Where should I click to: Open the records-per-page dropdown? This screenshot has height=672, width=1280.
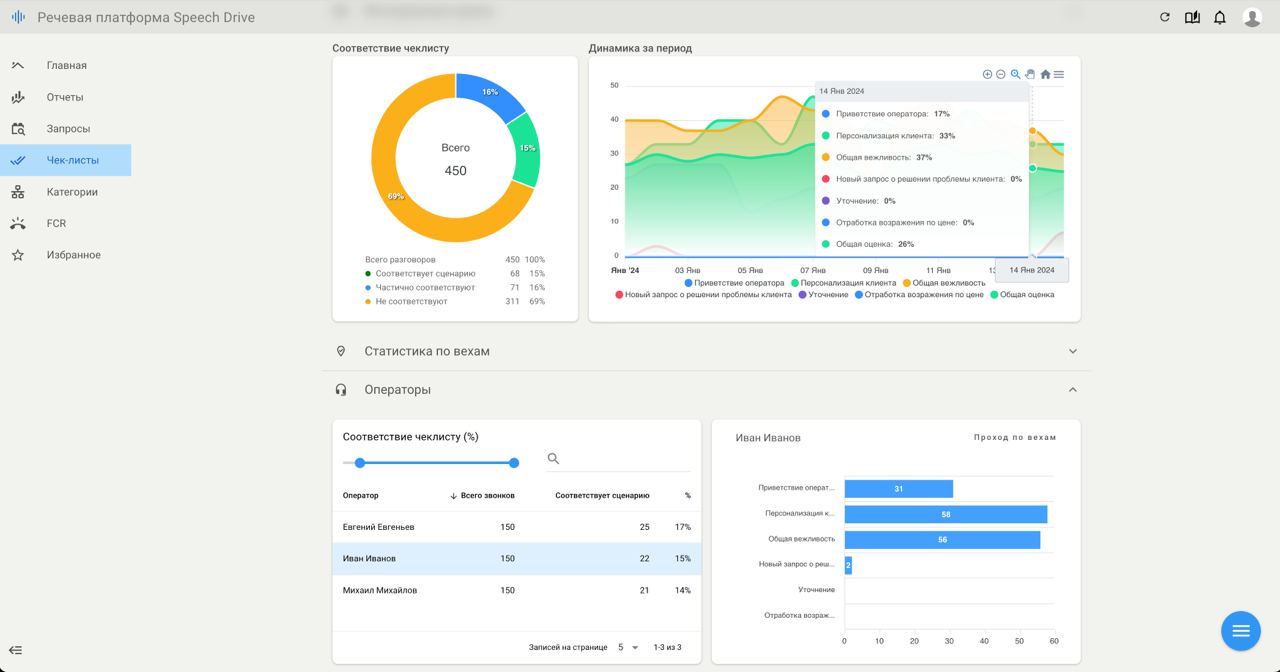tap(628, 647)
